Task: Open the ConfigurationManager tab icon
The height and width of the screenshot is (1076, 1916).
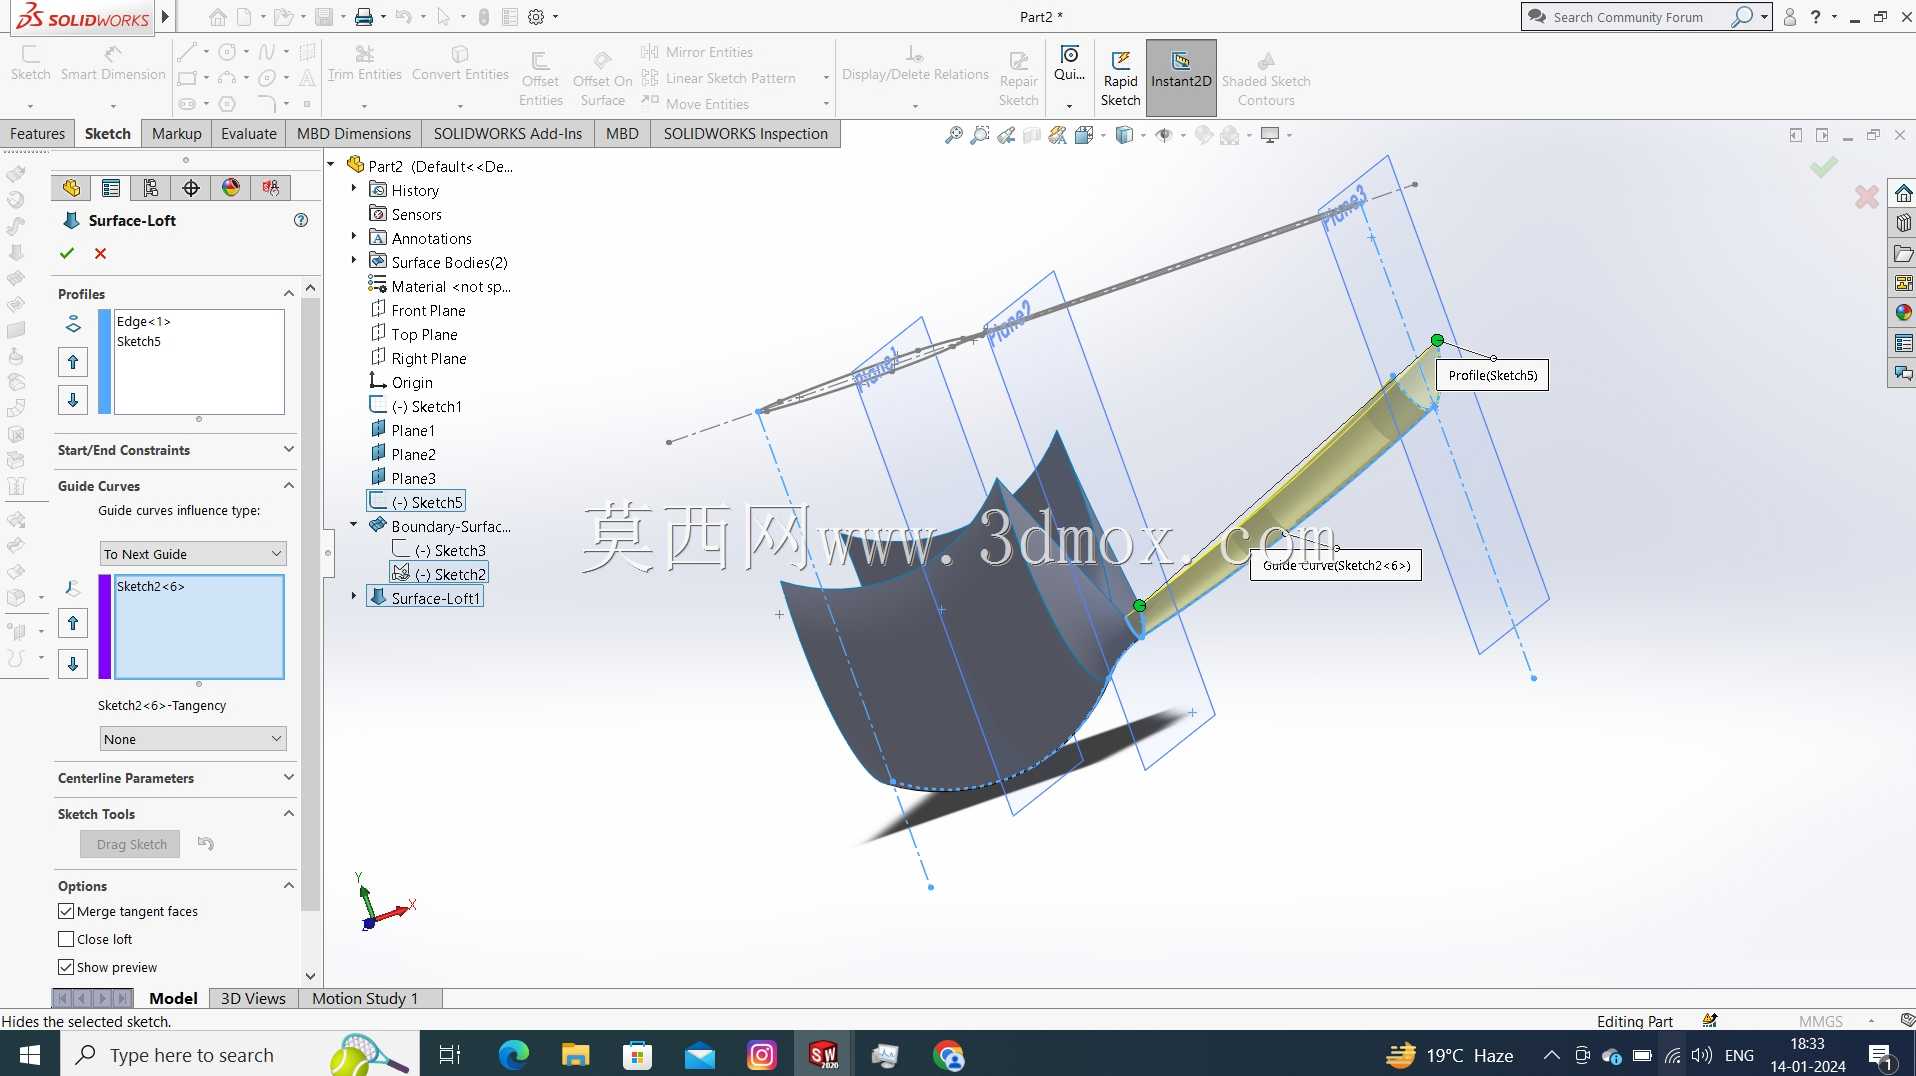Action: [151, 188]
